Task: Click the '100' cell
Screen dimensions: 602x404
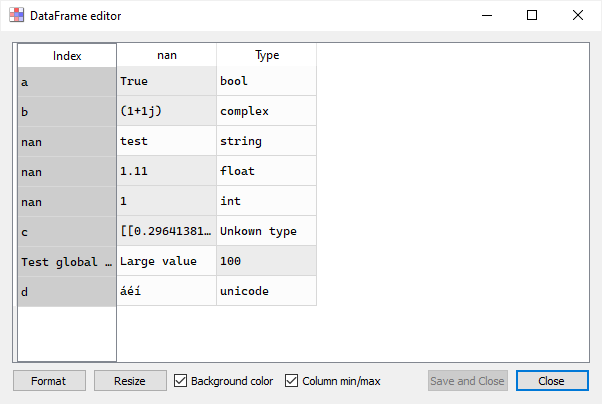Action: [x=267, y=261]
